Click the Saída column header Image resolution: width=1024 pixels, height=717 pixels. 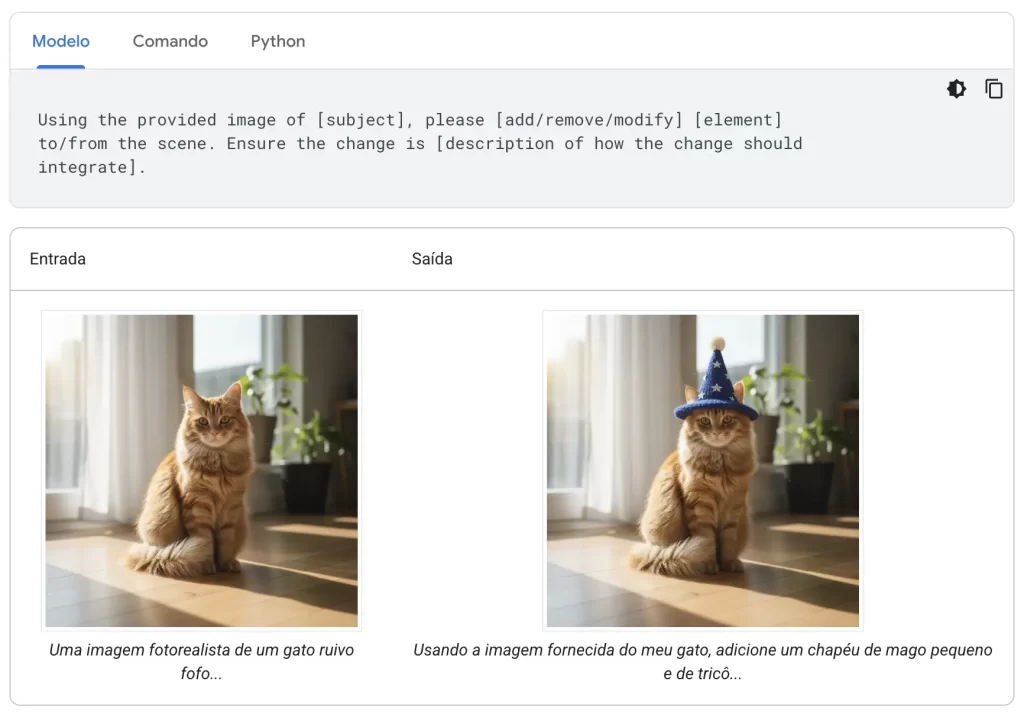432,259
